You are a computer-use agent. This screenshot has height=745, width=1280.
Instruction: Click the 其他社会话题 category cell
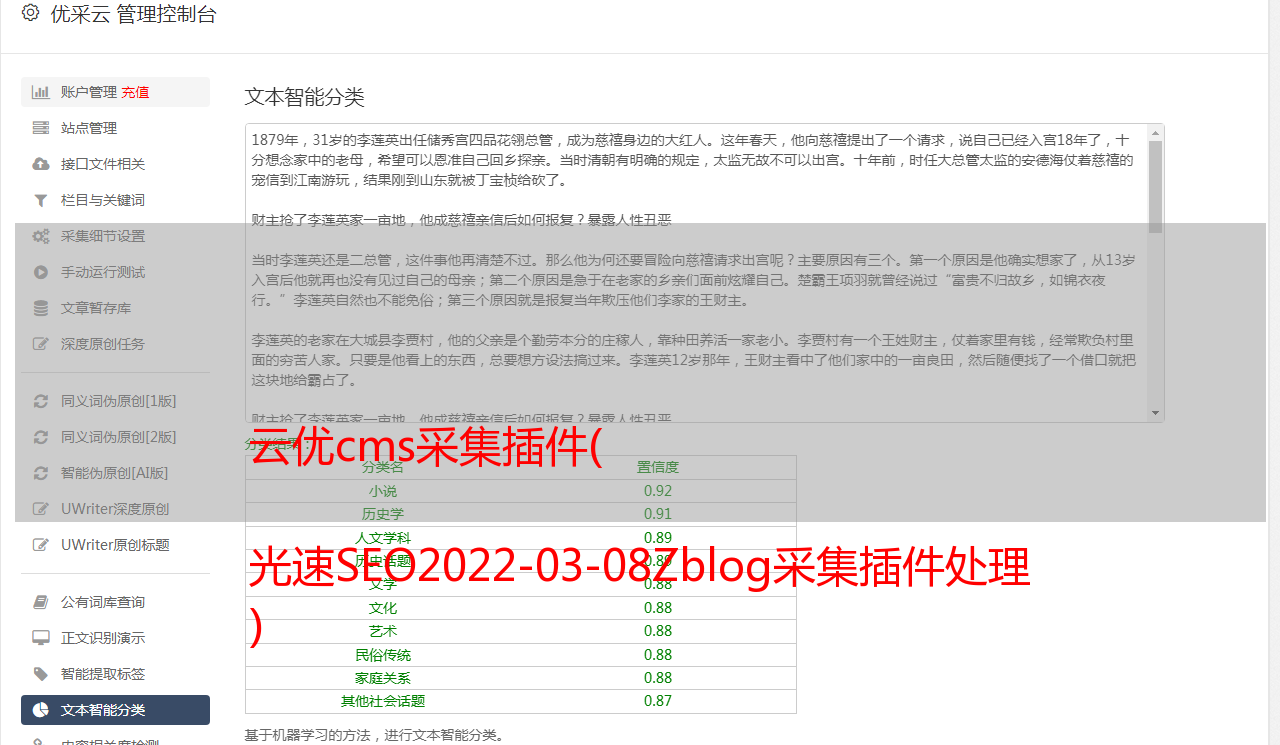coord(383,701)
